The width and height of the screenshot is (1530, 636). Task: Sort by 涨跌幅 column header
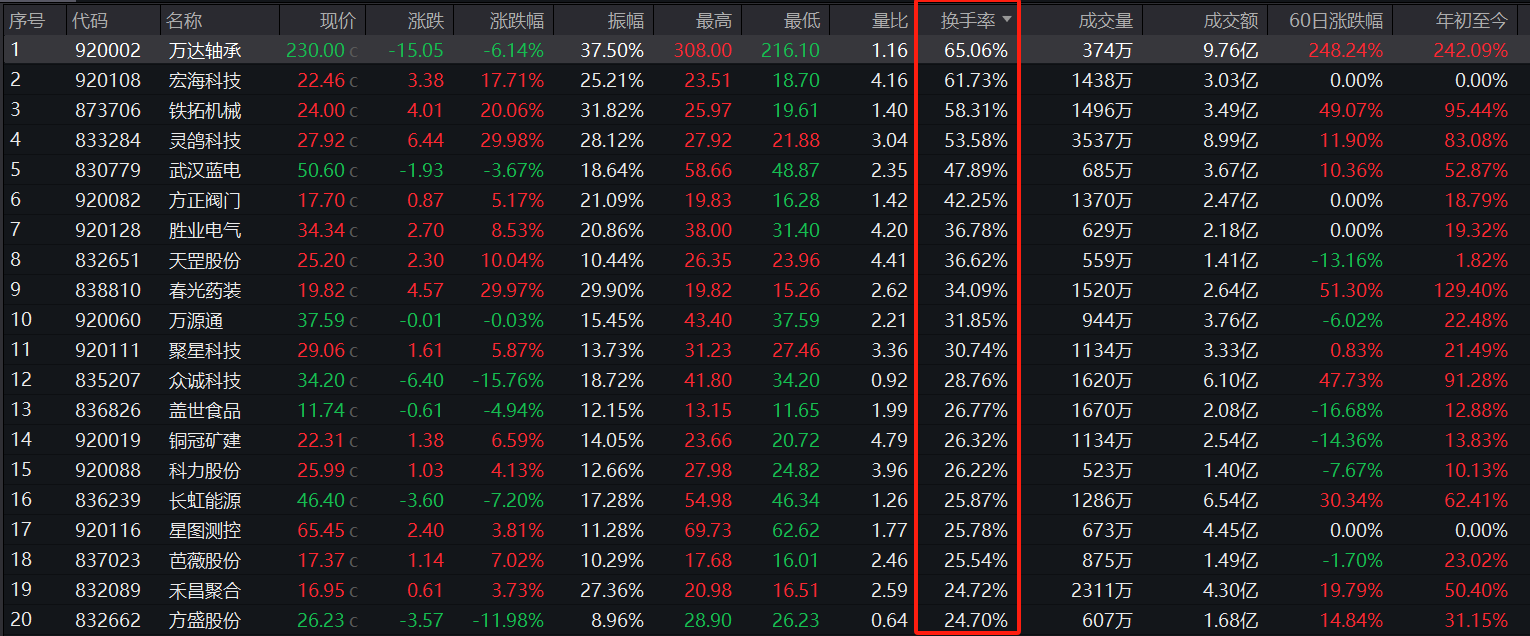[x=517, y=20]
